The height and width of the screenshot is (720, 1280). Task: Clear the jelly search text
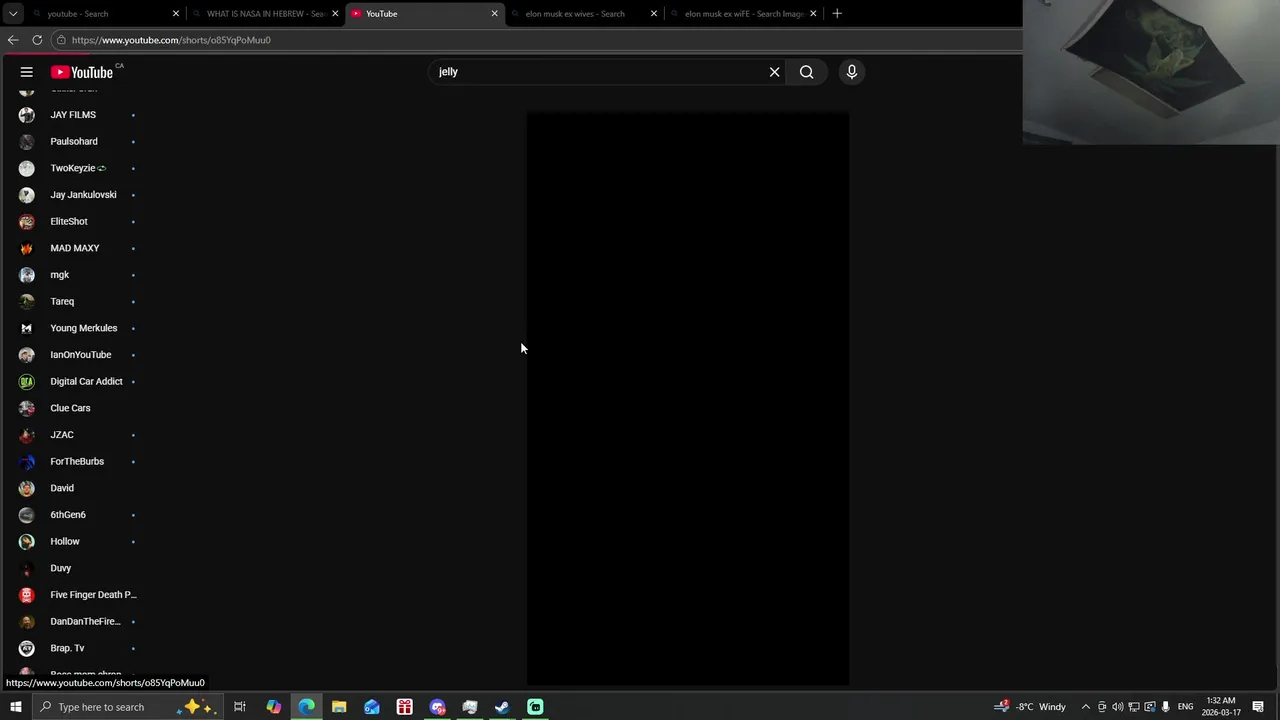pos(774,72)
